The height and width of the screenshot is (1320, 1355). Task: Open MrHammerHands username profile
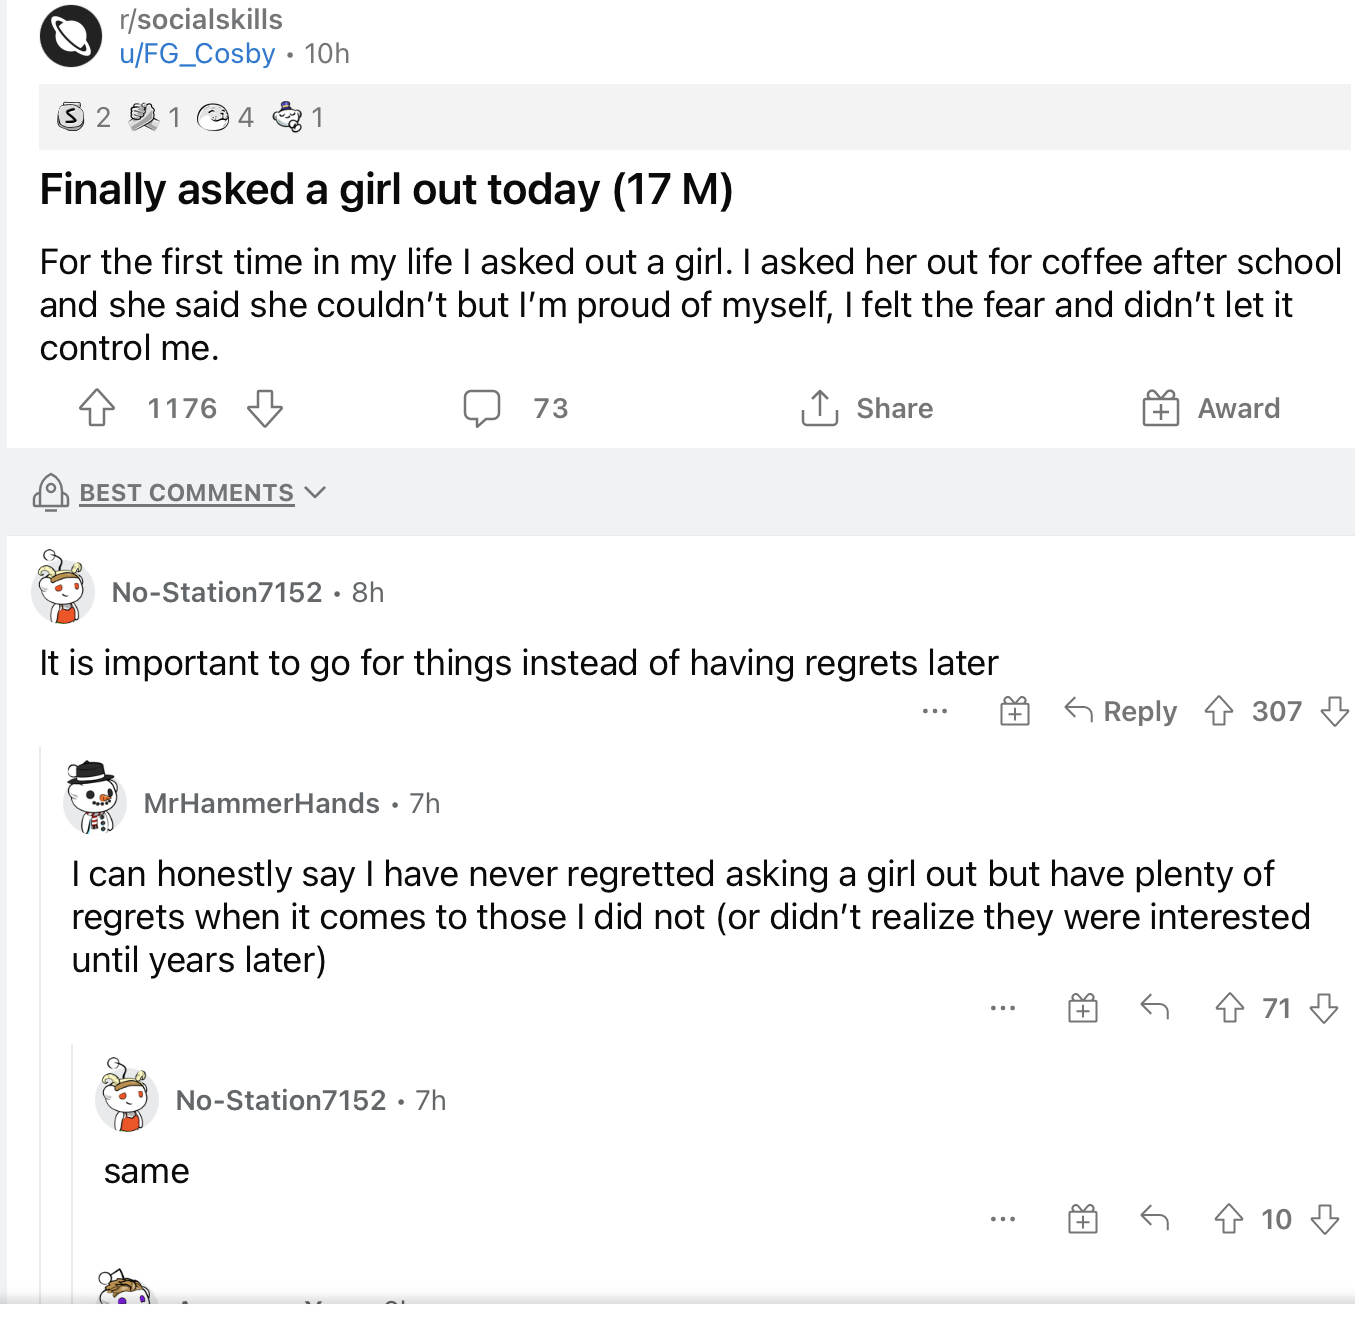[x=262, y=803]
